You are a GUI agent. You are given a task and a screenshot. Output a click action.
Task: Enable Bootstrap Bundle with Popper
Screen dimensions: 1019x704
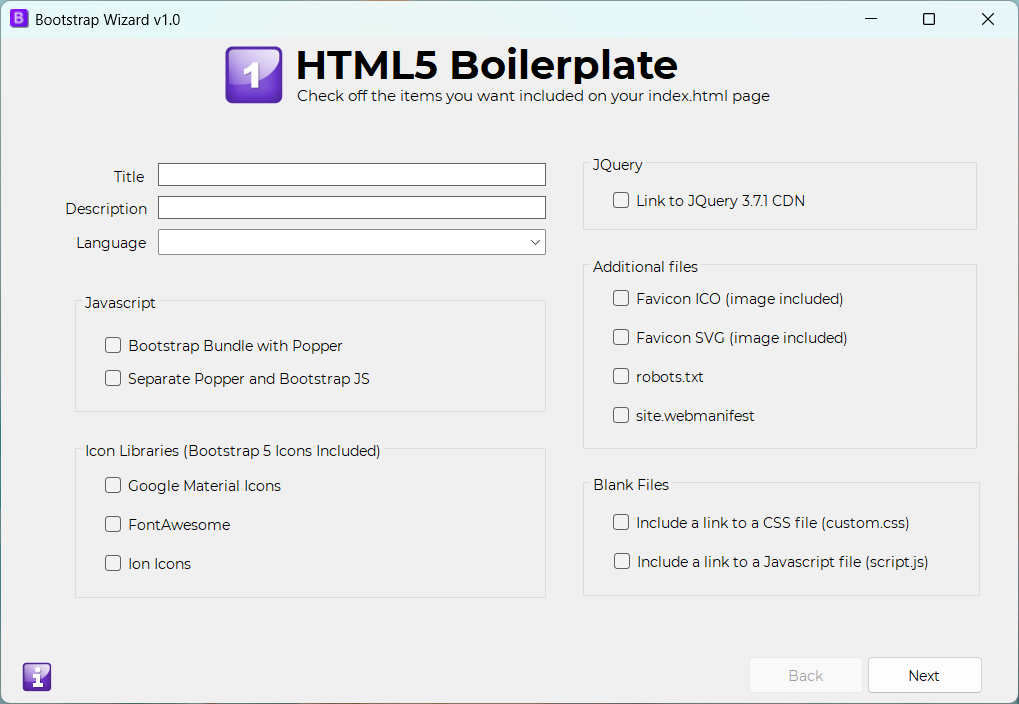point(113,346)
